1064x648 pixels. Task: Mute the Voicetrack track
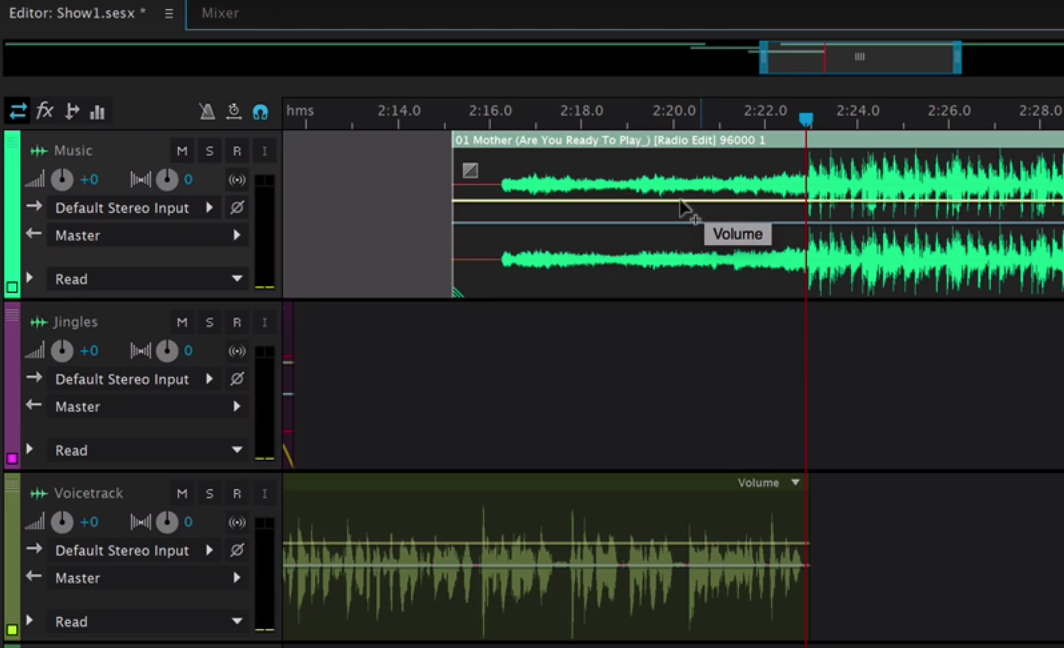click(182, 493)
